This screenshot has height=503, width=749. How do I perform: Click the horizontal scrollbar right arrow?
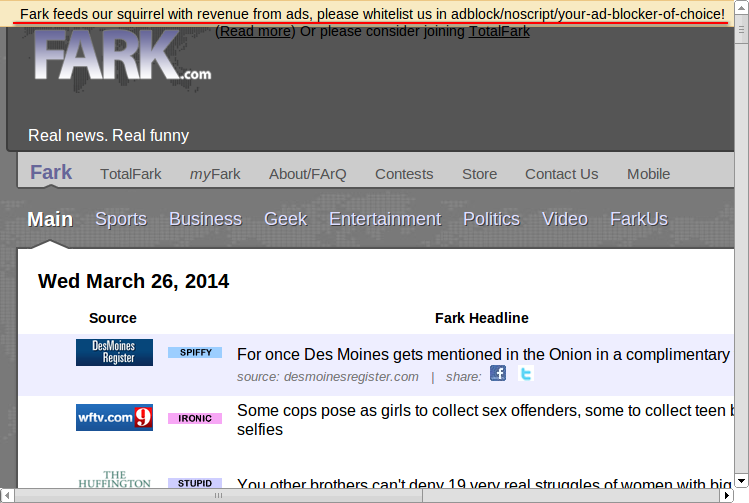point(725,495)
